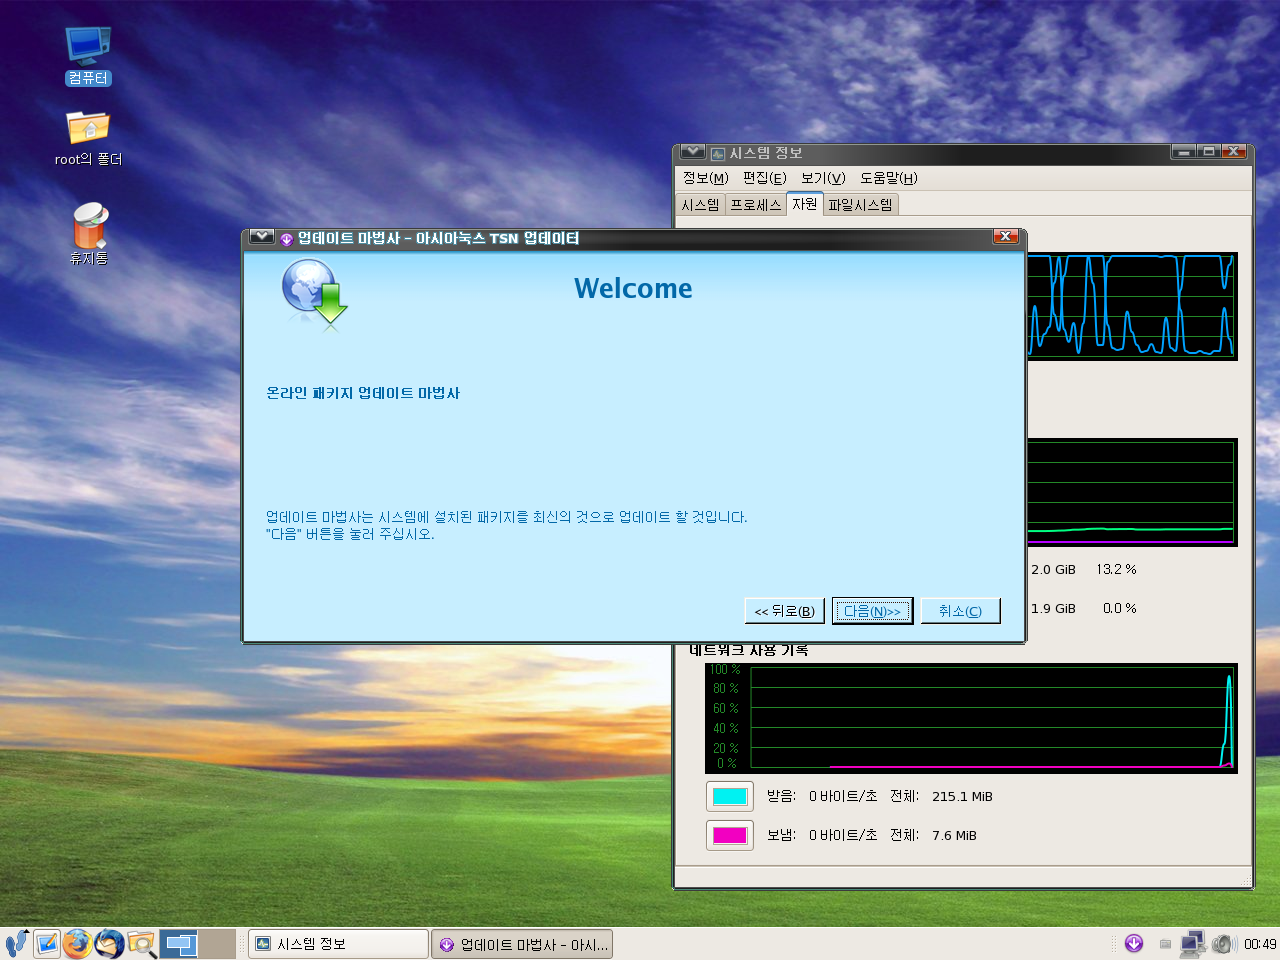Open the 정보(M) menu
Image resolution: width=1280 pixels, height=960 pixels.
705,178
